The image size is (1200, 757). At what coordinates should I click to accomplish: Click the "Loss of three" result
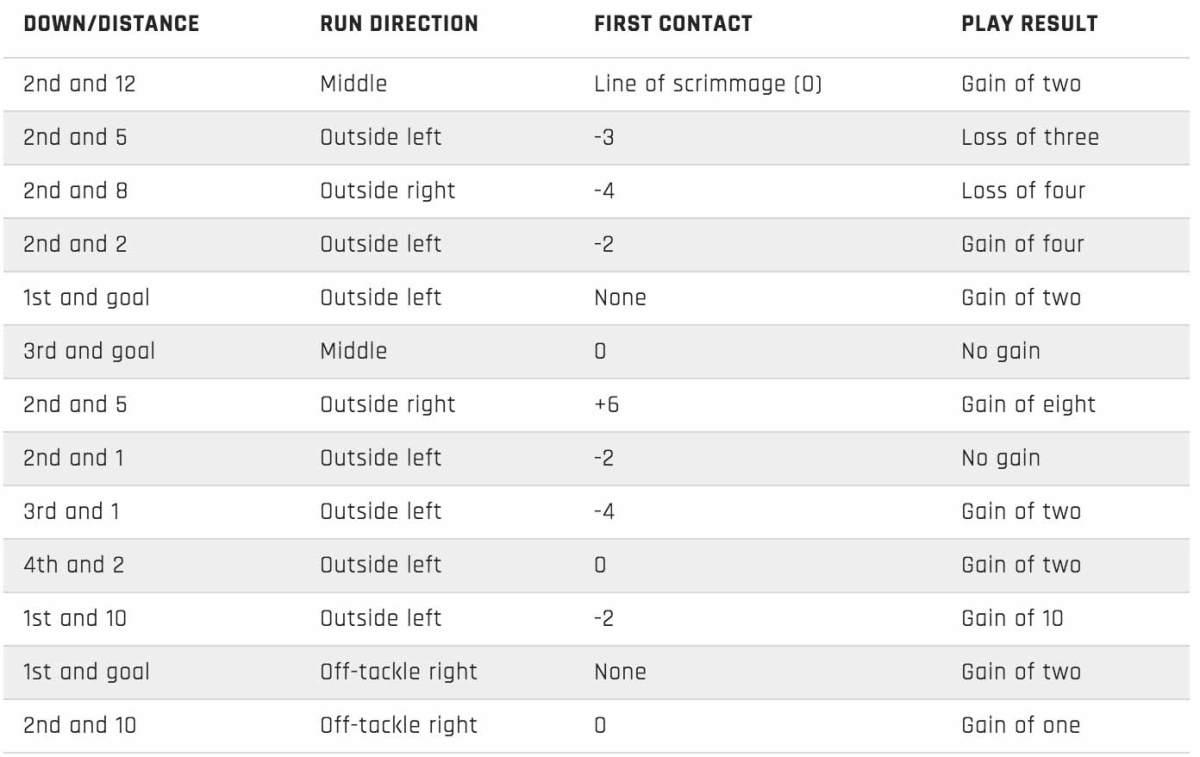1030,137
